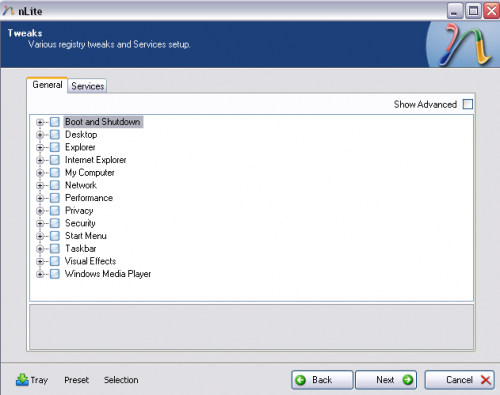Select the Boot and Shutdown label
500x395 pixels.
tap(103, 122)
